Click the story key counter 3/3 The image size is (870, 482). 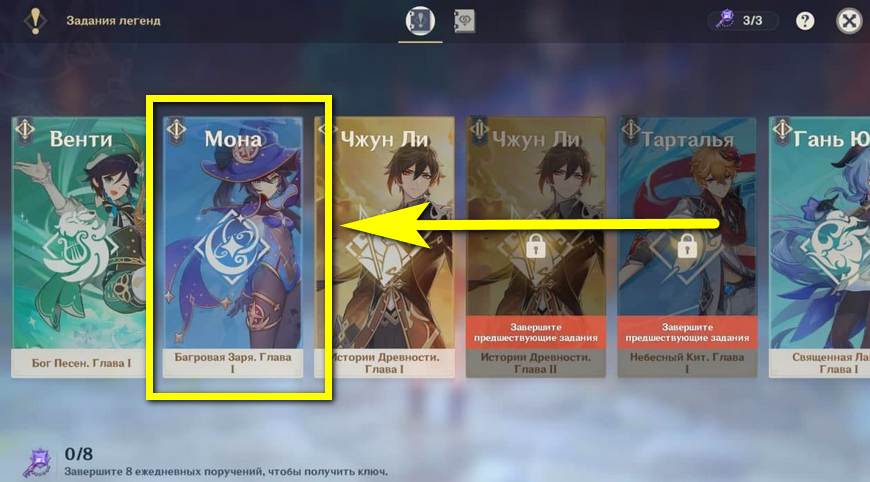(x=742, y=21)
